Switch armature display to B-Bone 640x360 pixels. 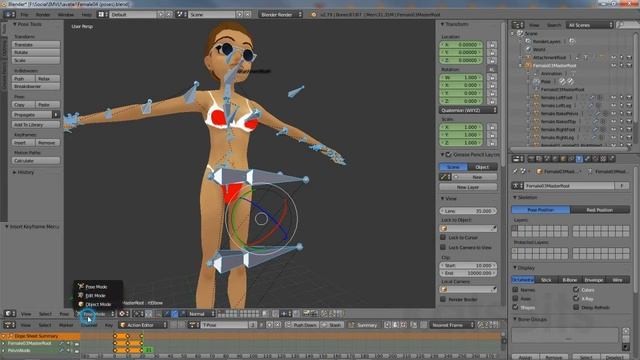click(x=569, y=280)
